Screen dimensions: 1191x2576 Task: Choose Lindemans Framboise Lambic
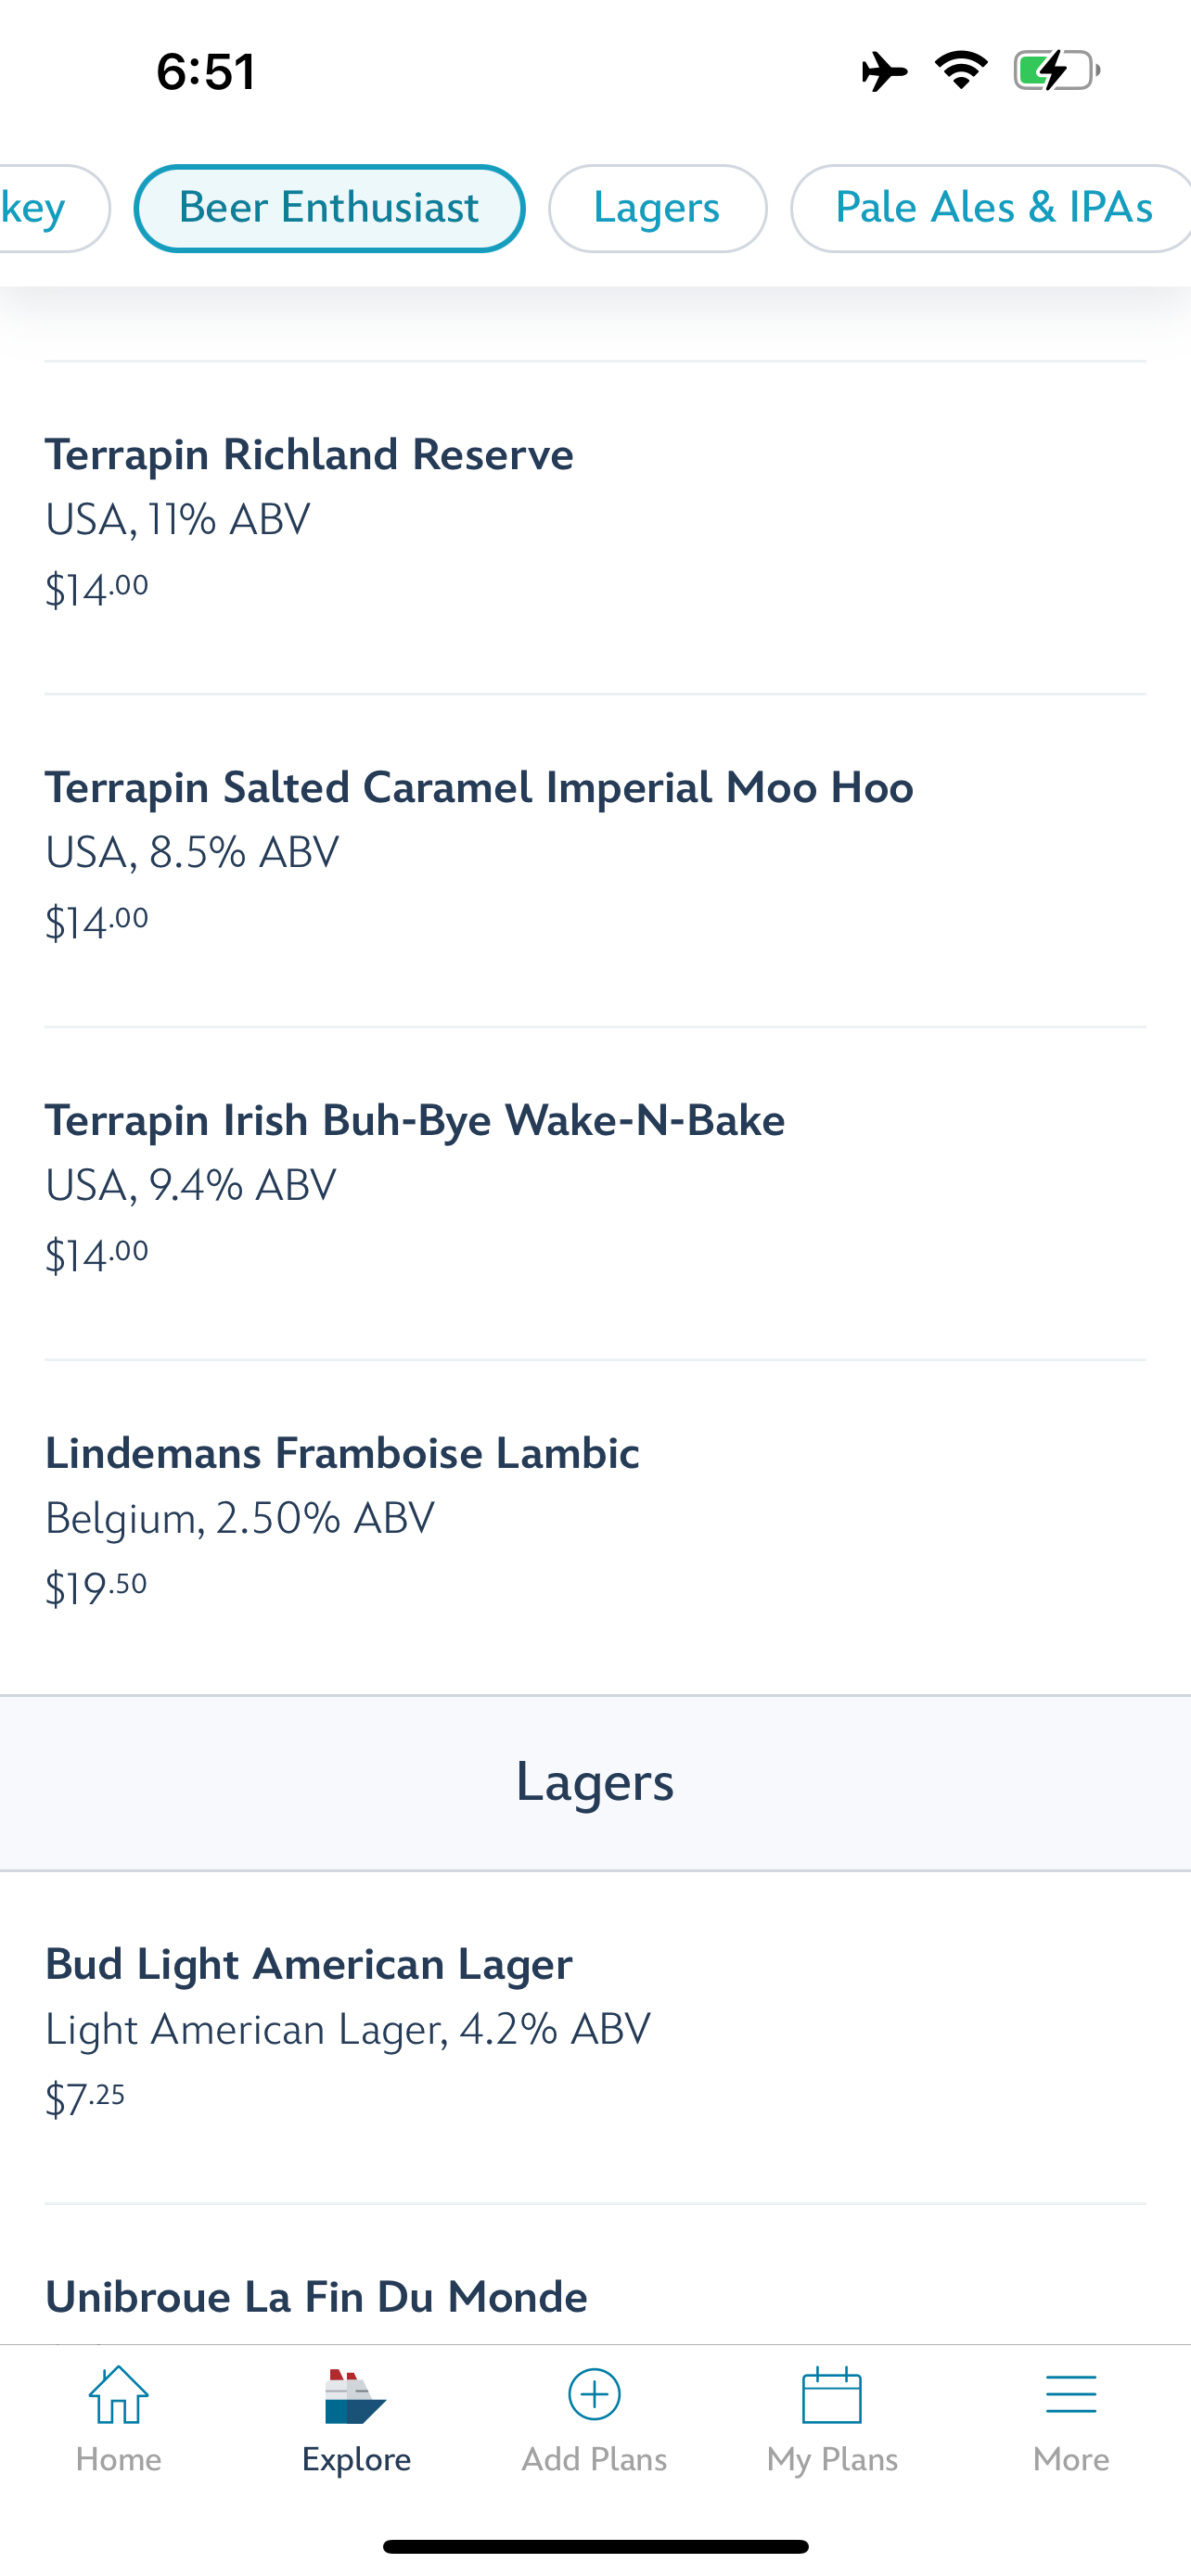pos(595,1526)
